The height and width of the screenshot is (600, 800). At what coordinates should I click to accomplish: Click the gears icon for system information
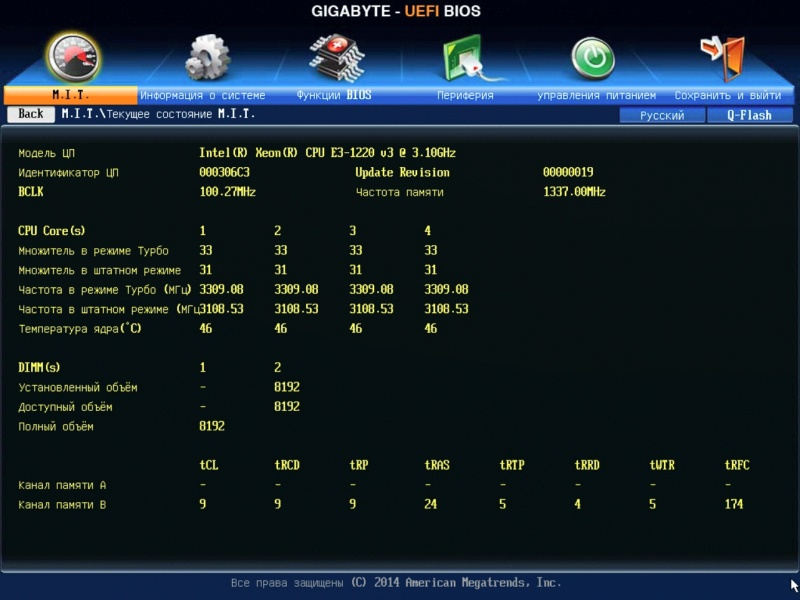pos(207,57)
